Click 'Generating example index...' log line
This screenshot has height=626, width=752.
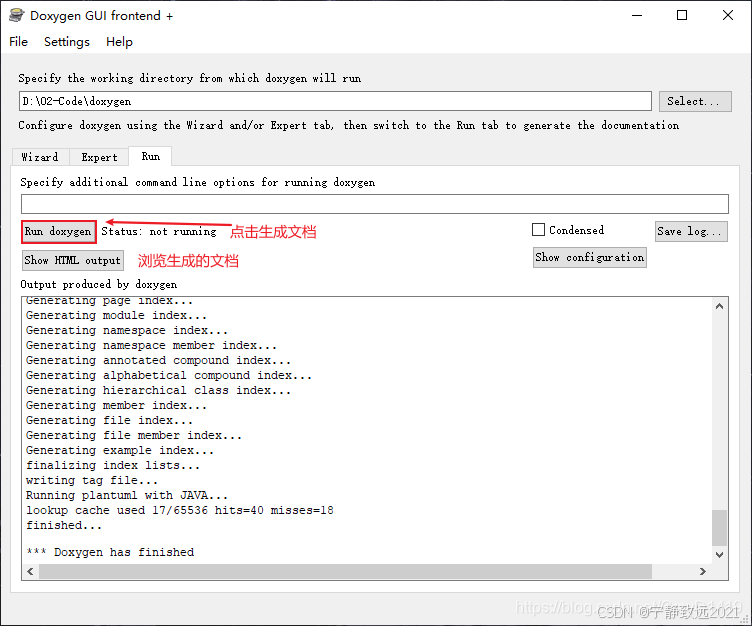tap(120, 450)
